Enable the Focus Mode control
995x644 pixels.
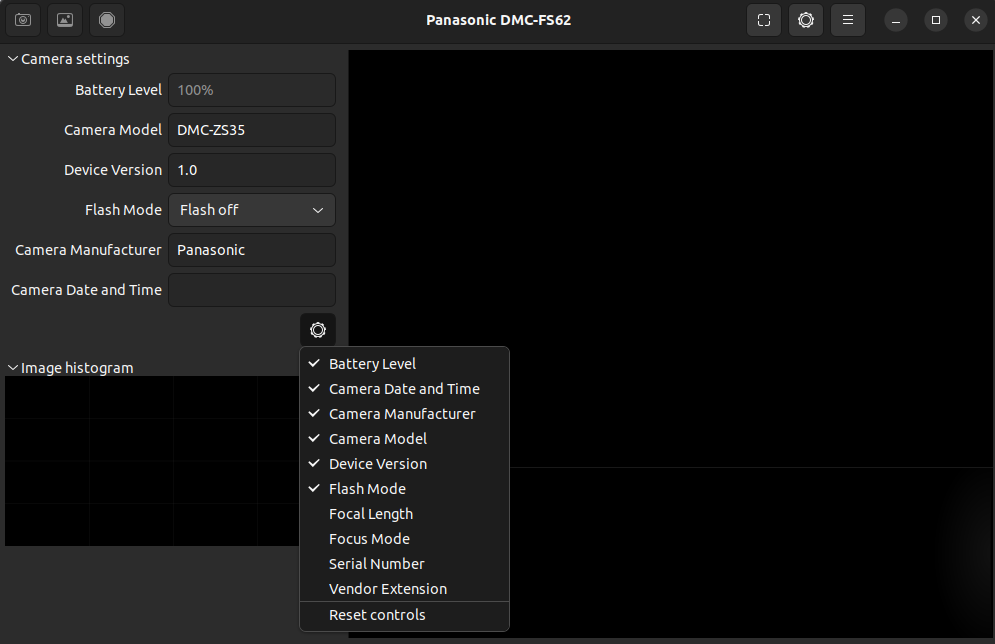click(404, 539)
